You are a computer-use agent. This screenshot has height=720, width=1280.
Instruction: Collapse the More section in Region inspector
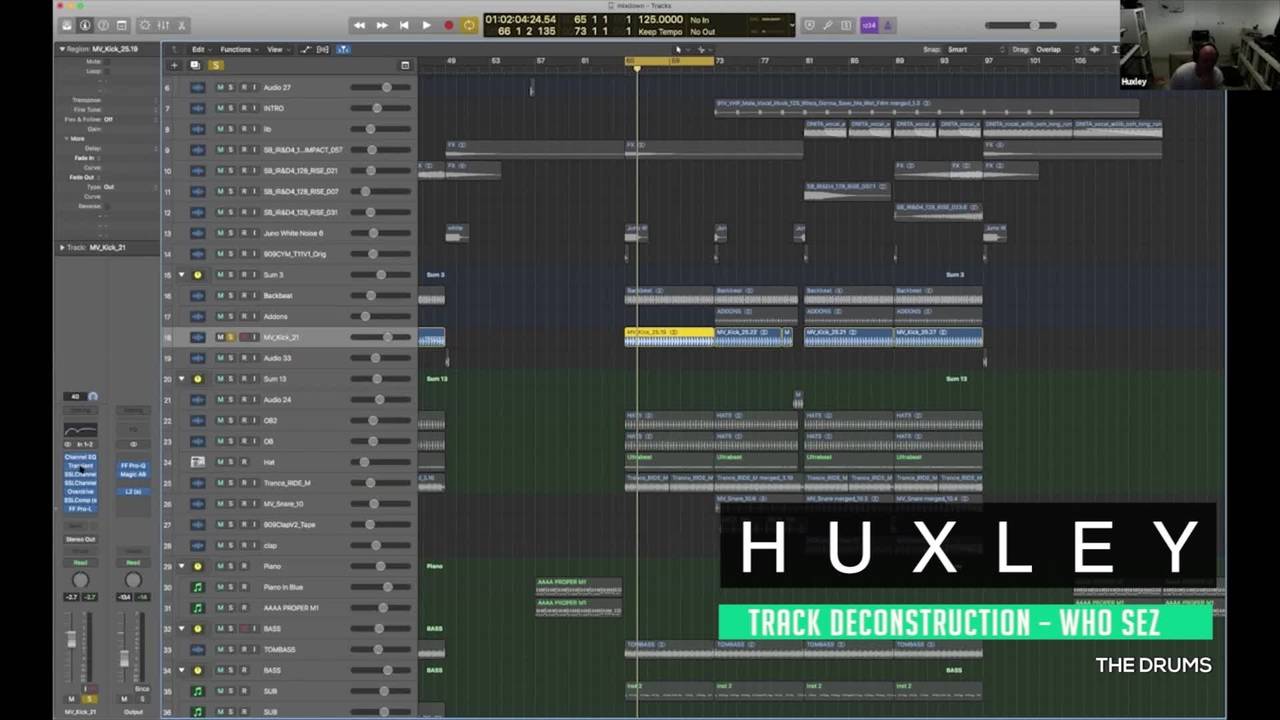67,139
